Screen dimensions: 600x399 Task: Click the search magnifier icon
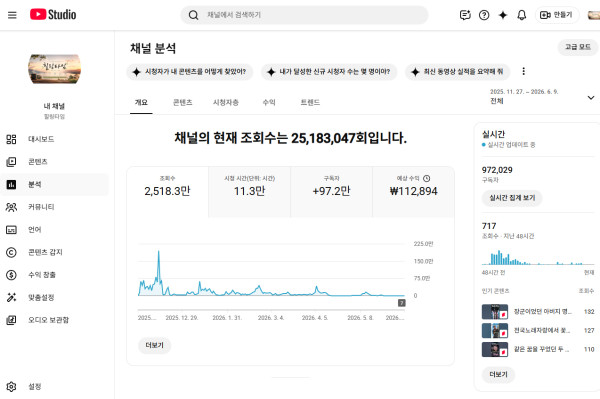click(x=194, y=15)
